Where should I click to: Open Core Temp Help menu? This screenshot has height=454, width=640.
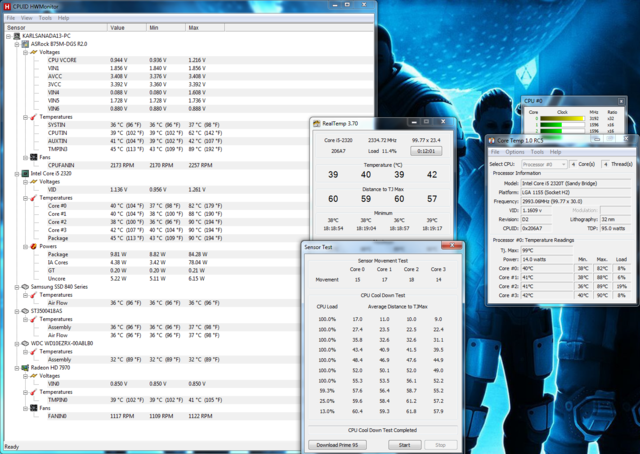[555, 152]
